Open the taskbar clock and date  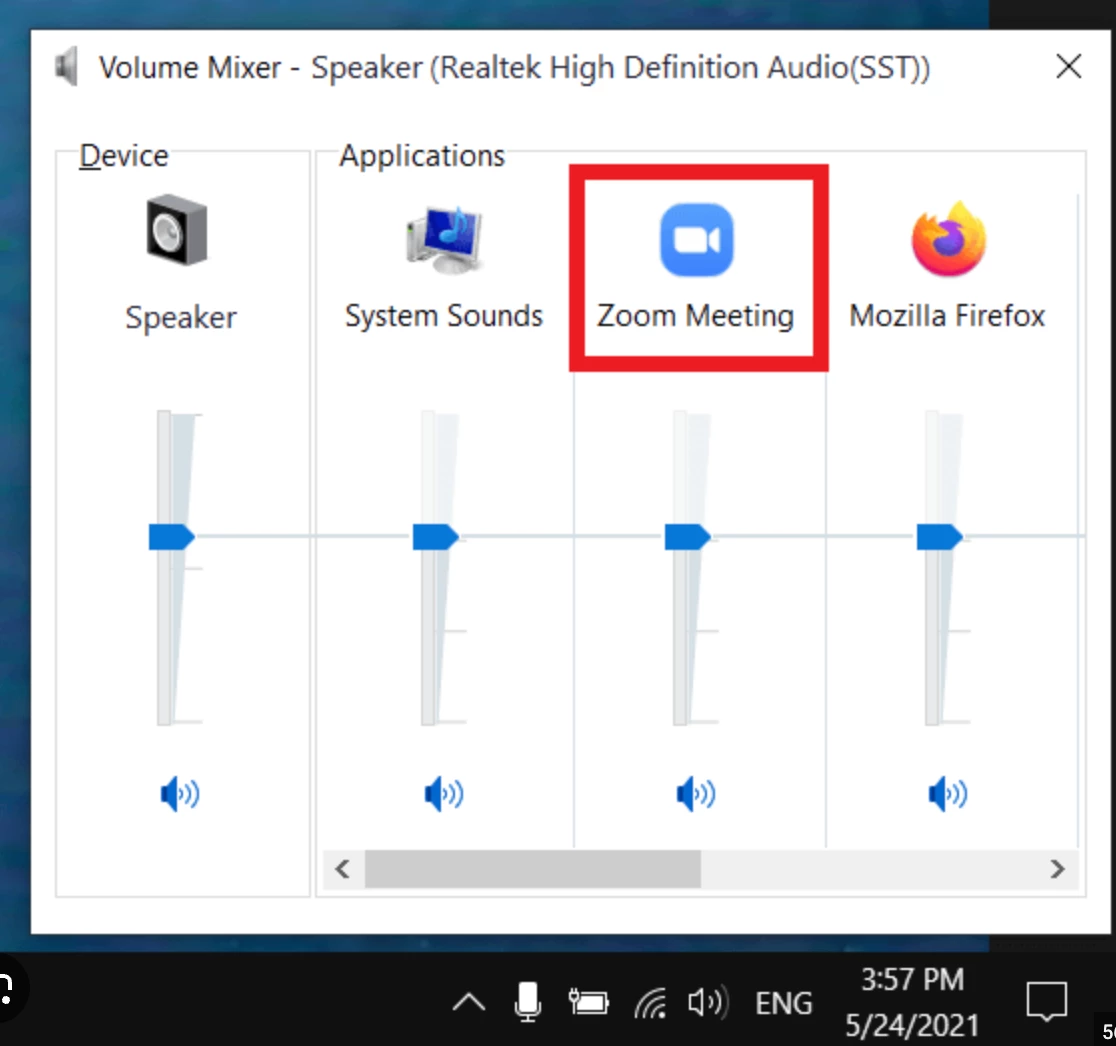tap(912, 1002)
